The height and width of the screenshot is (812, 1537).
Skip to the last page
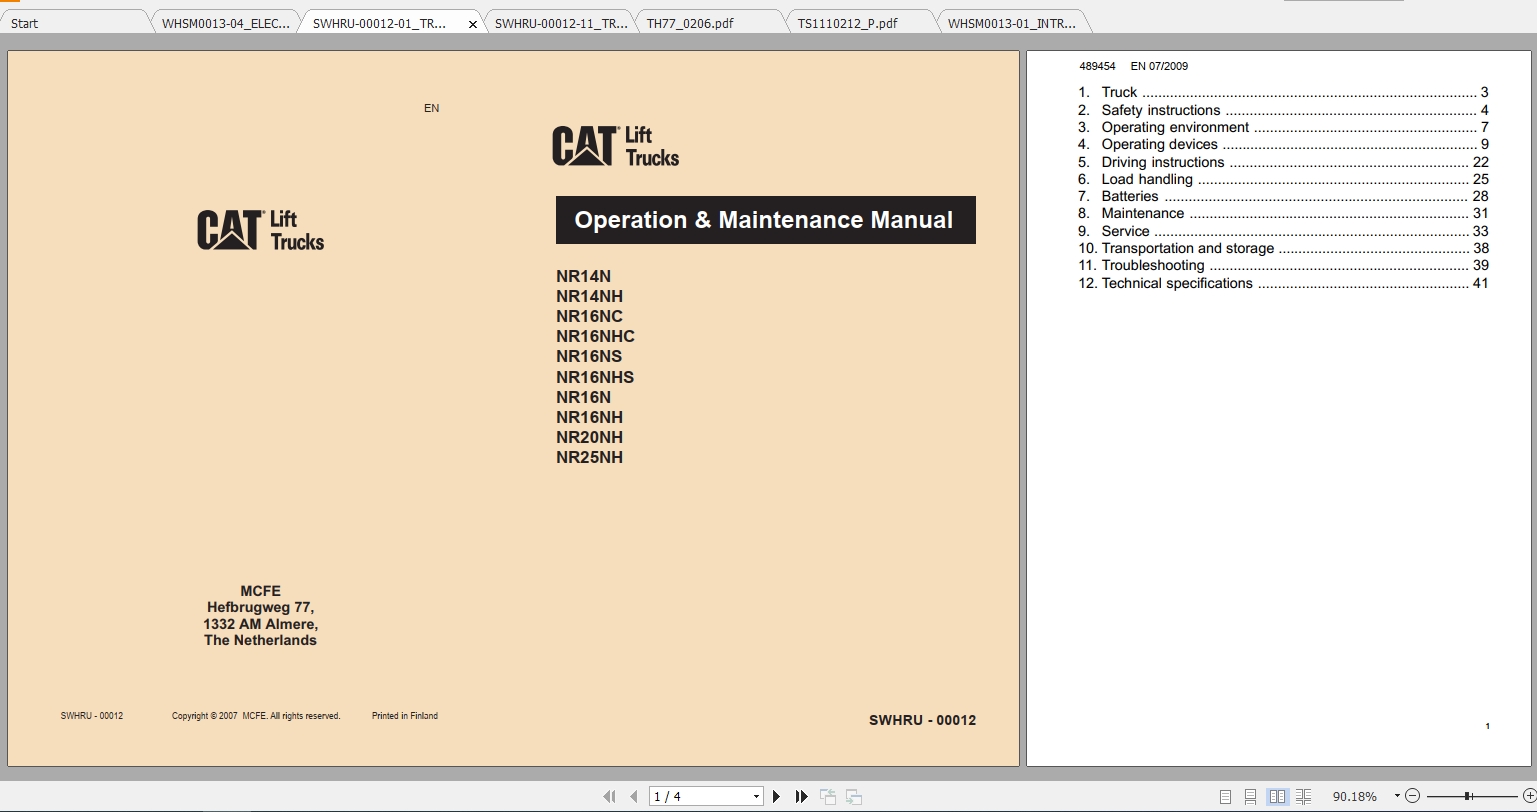[802, 795]
